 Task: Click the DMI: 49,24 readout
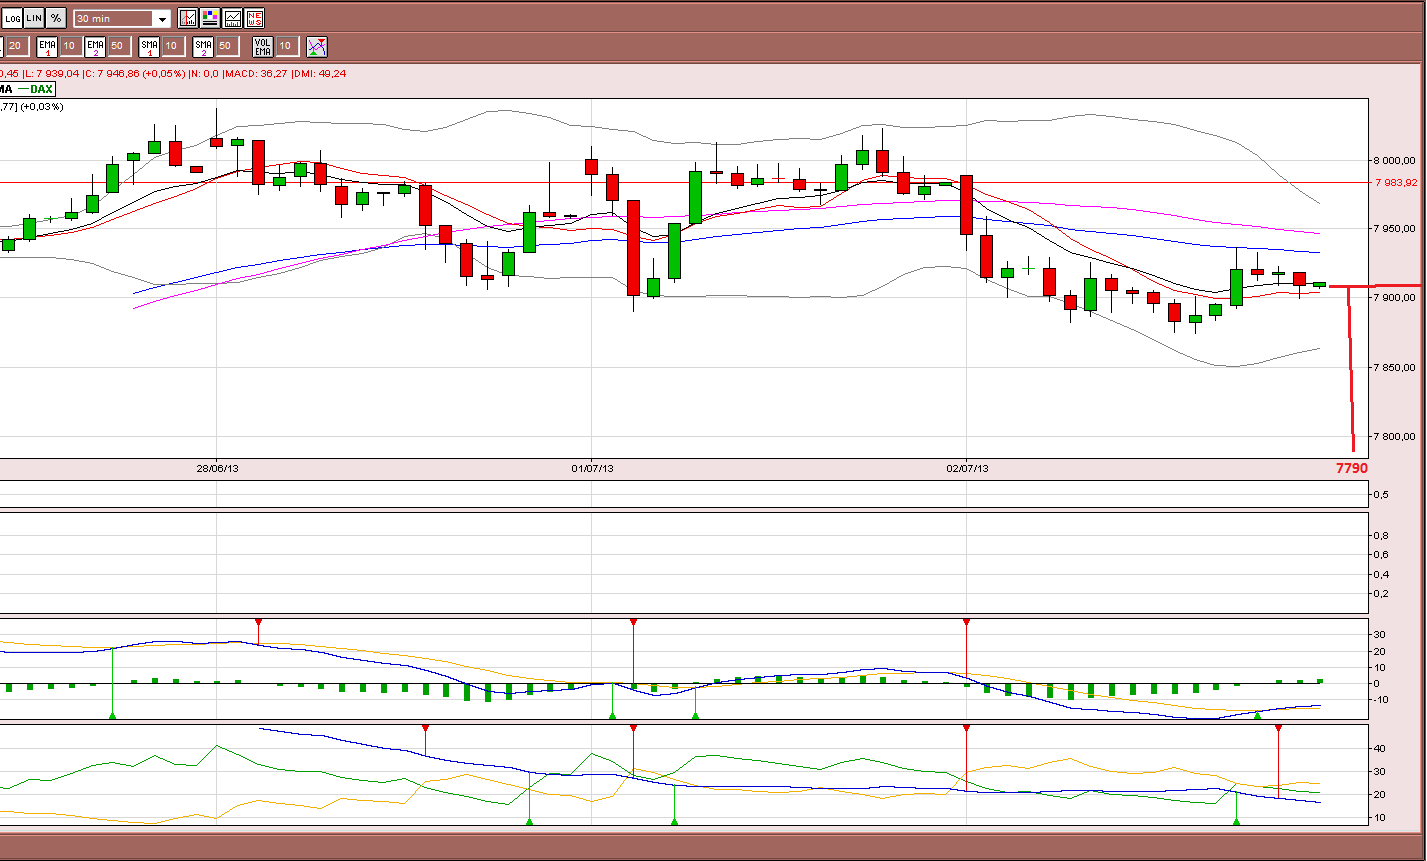[321, 73]
